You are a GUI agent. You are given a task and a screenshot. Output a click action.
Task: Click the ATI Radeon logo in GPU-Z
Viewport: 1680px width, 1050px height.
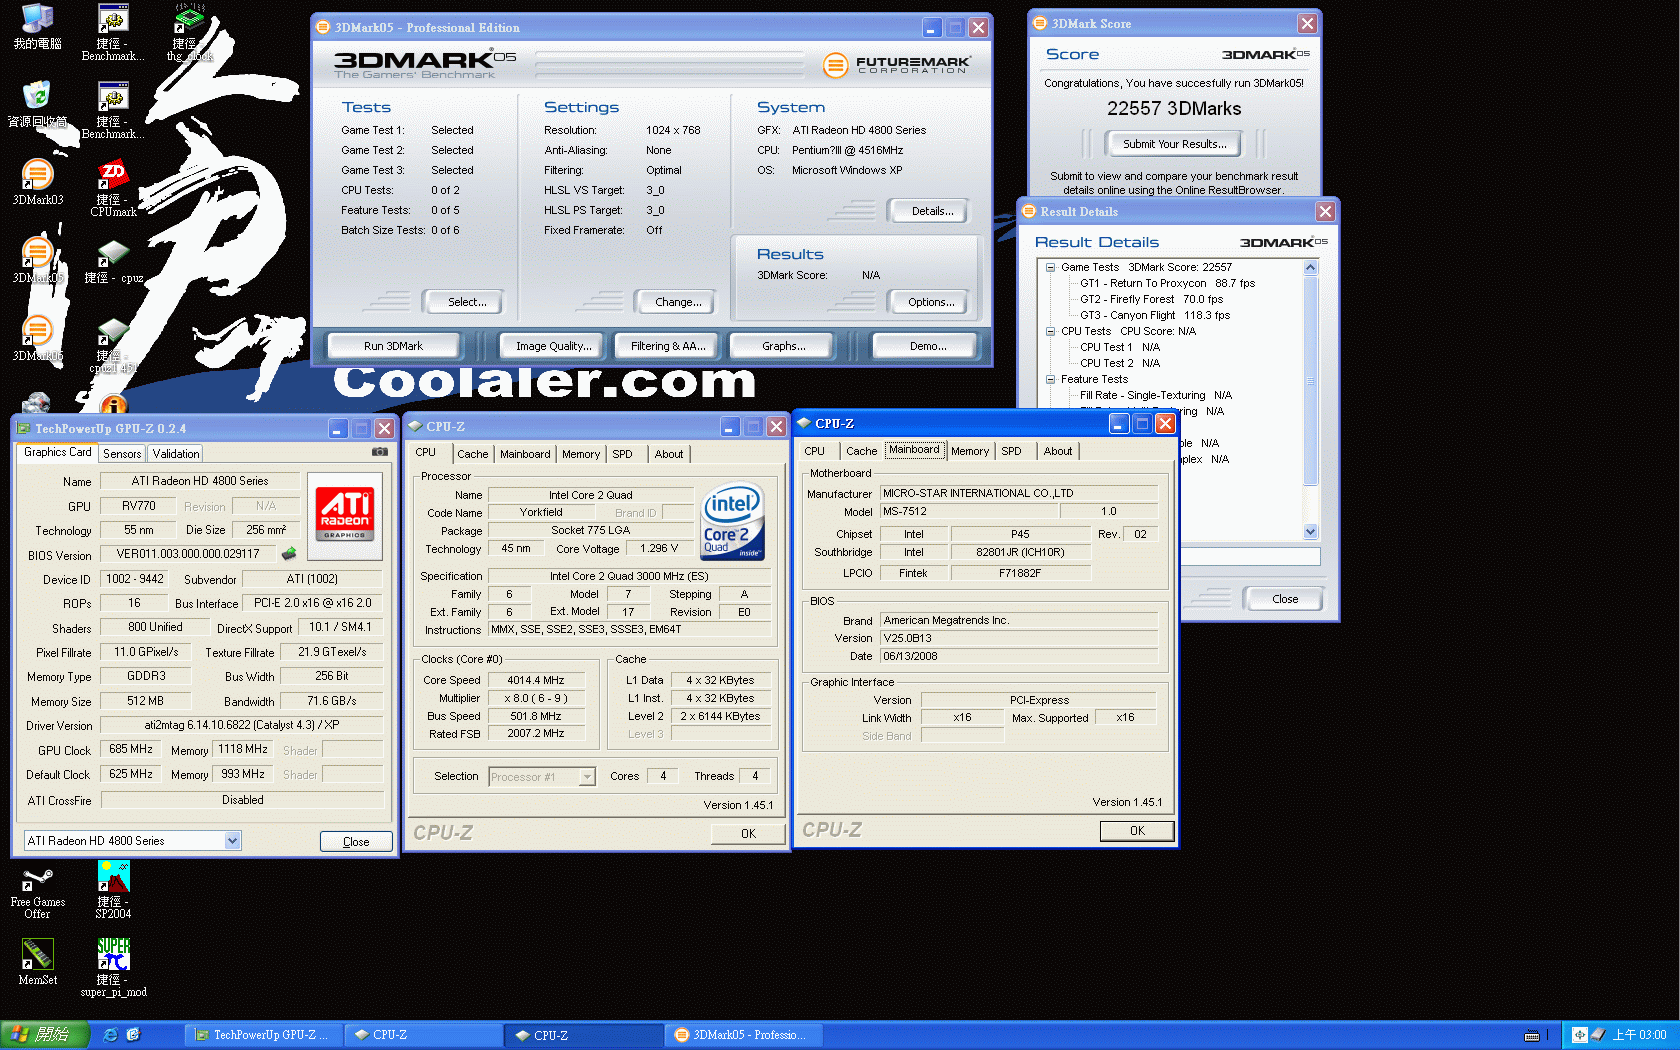345,515
